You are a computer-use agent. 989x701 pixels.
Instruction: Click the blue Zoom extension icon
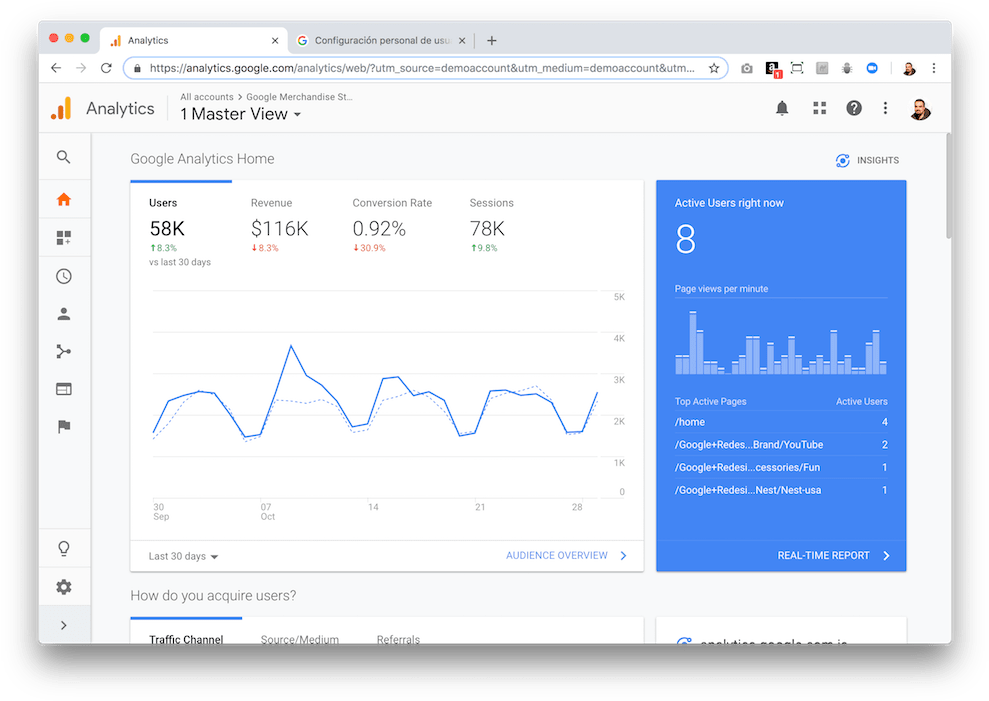pos(872,68)
